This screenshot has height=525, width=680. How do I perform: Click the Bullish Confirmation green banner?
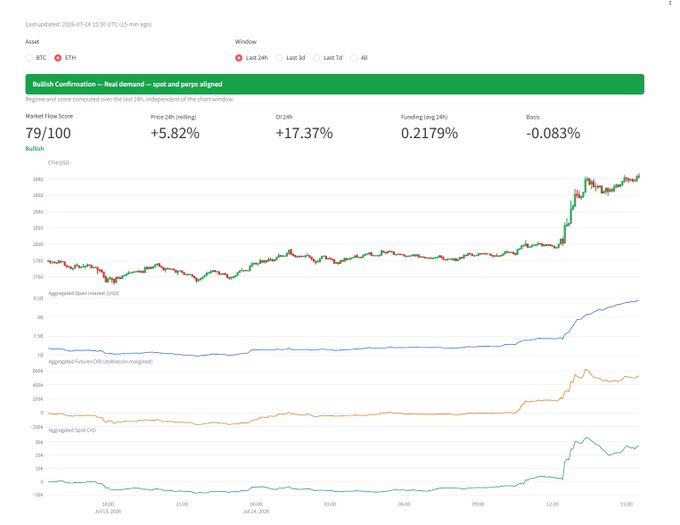click(x=334, y=84)
